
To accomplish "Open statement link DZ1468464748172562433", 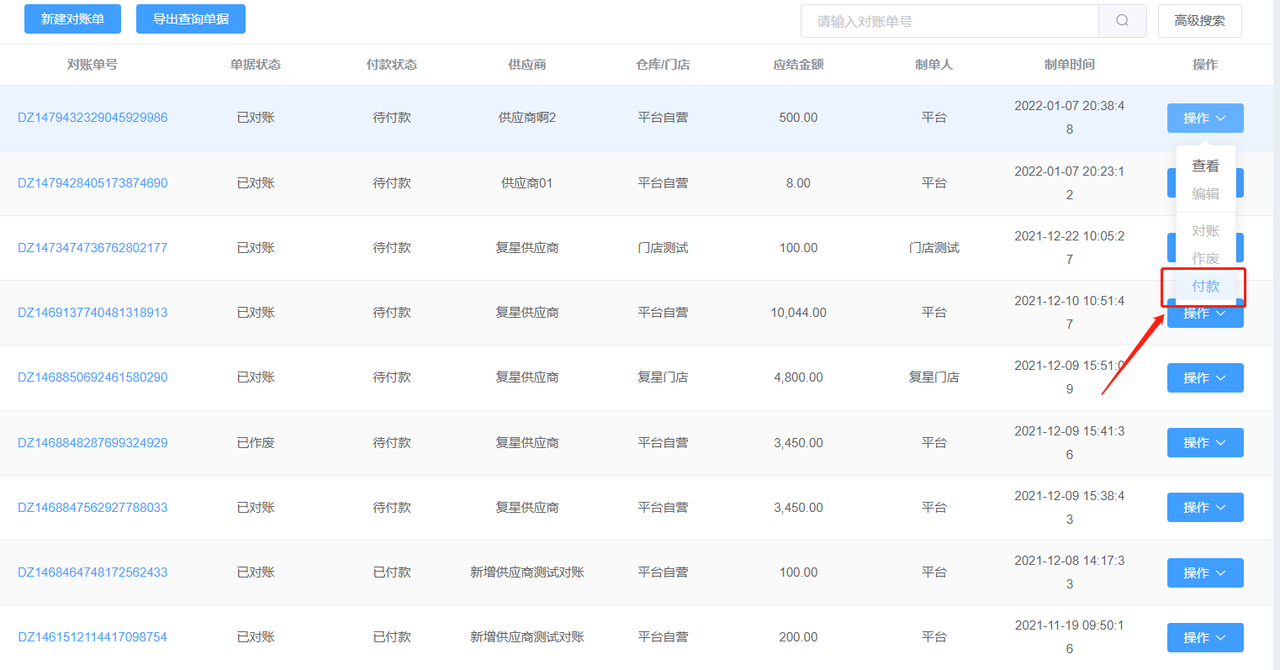I will (93, 573).
